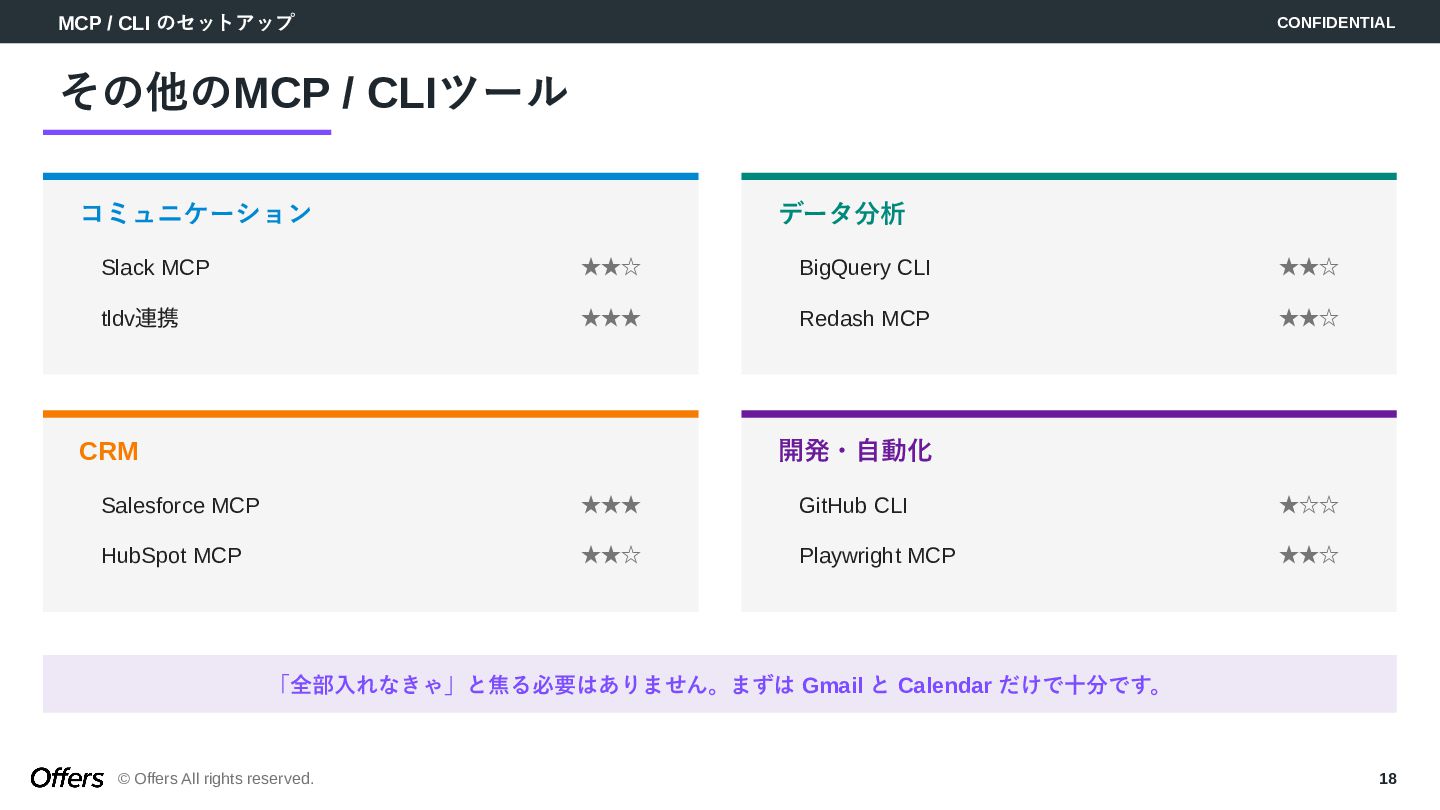
Task: Click the star rating beside Slack MCP
Action: 611,267
